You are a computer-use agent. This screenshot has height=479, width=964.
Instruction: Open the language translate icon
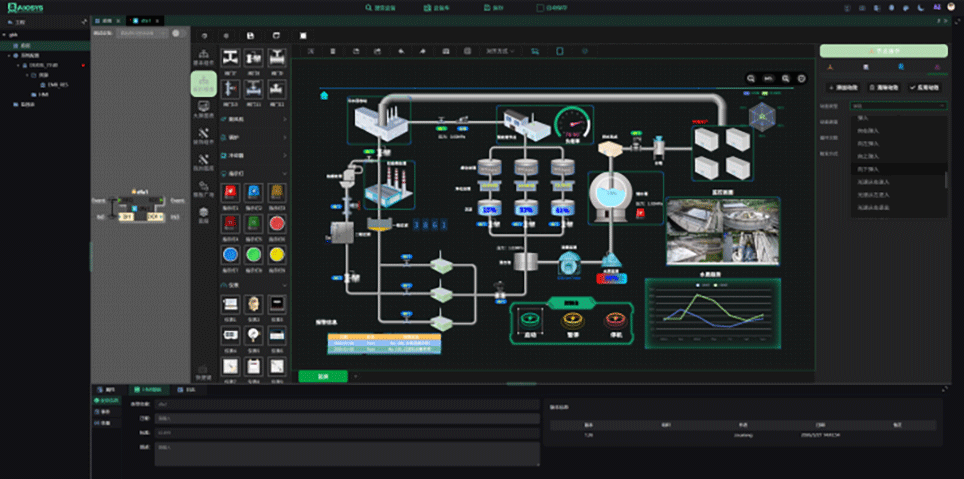pyautogui.click(x=937, y=7)
